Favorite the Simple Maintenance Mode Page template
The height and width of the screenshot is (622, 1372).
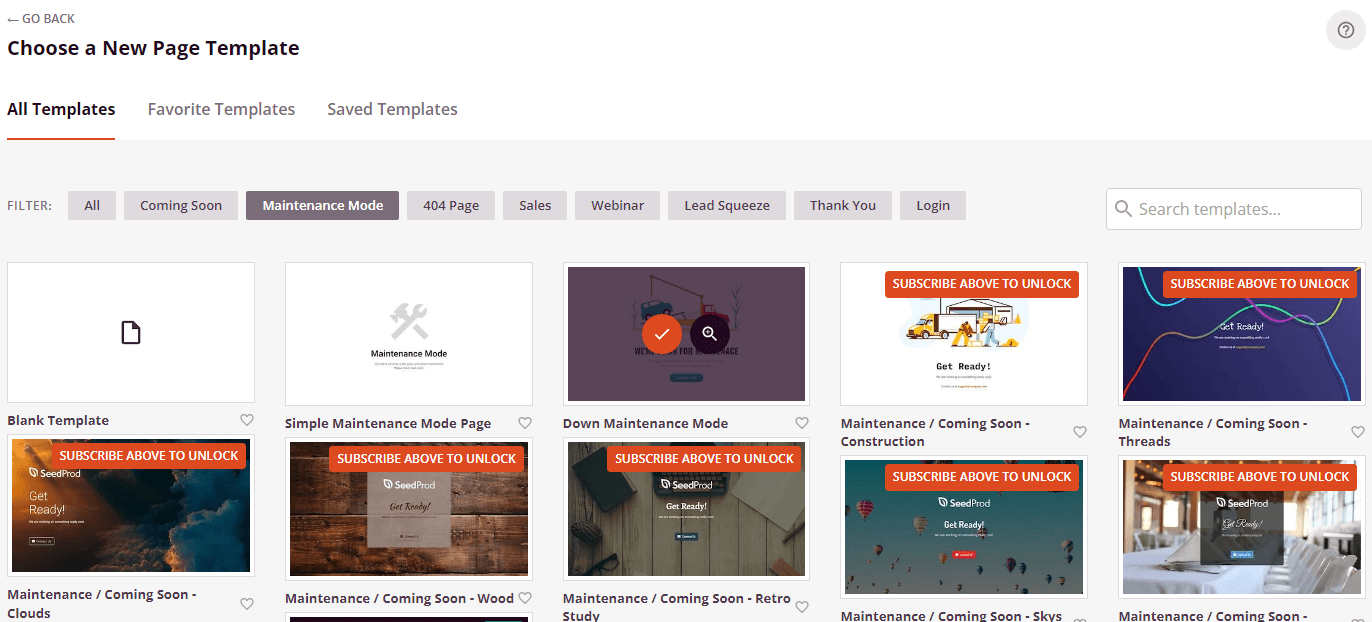coord(525,423)
